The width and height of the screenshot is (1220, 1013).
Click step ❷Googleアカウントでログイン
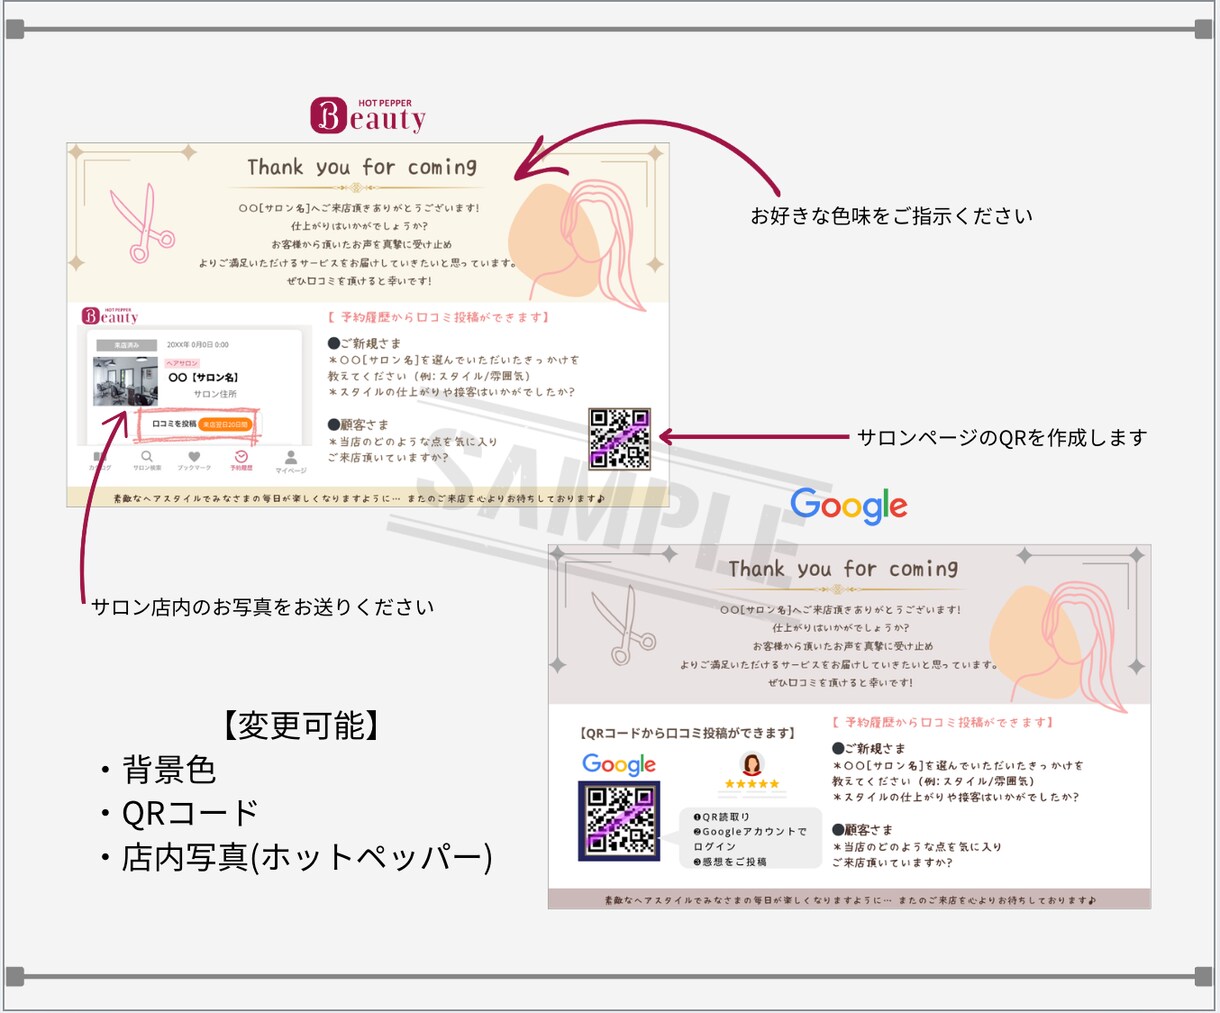click(x=750, y=839)
